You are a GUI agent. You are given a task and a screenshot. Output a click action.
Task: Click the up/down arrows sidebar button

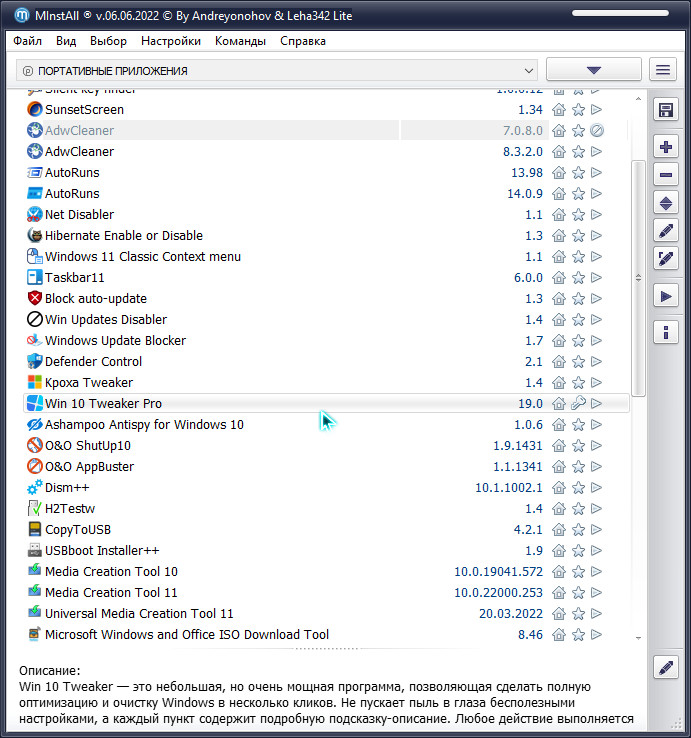(x=666, y=202)
